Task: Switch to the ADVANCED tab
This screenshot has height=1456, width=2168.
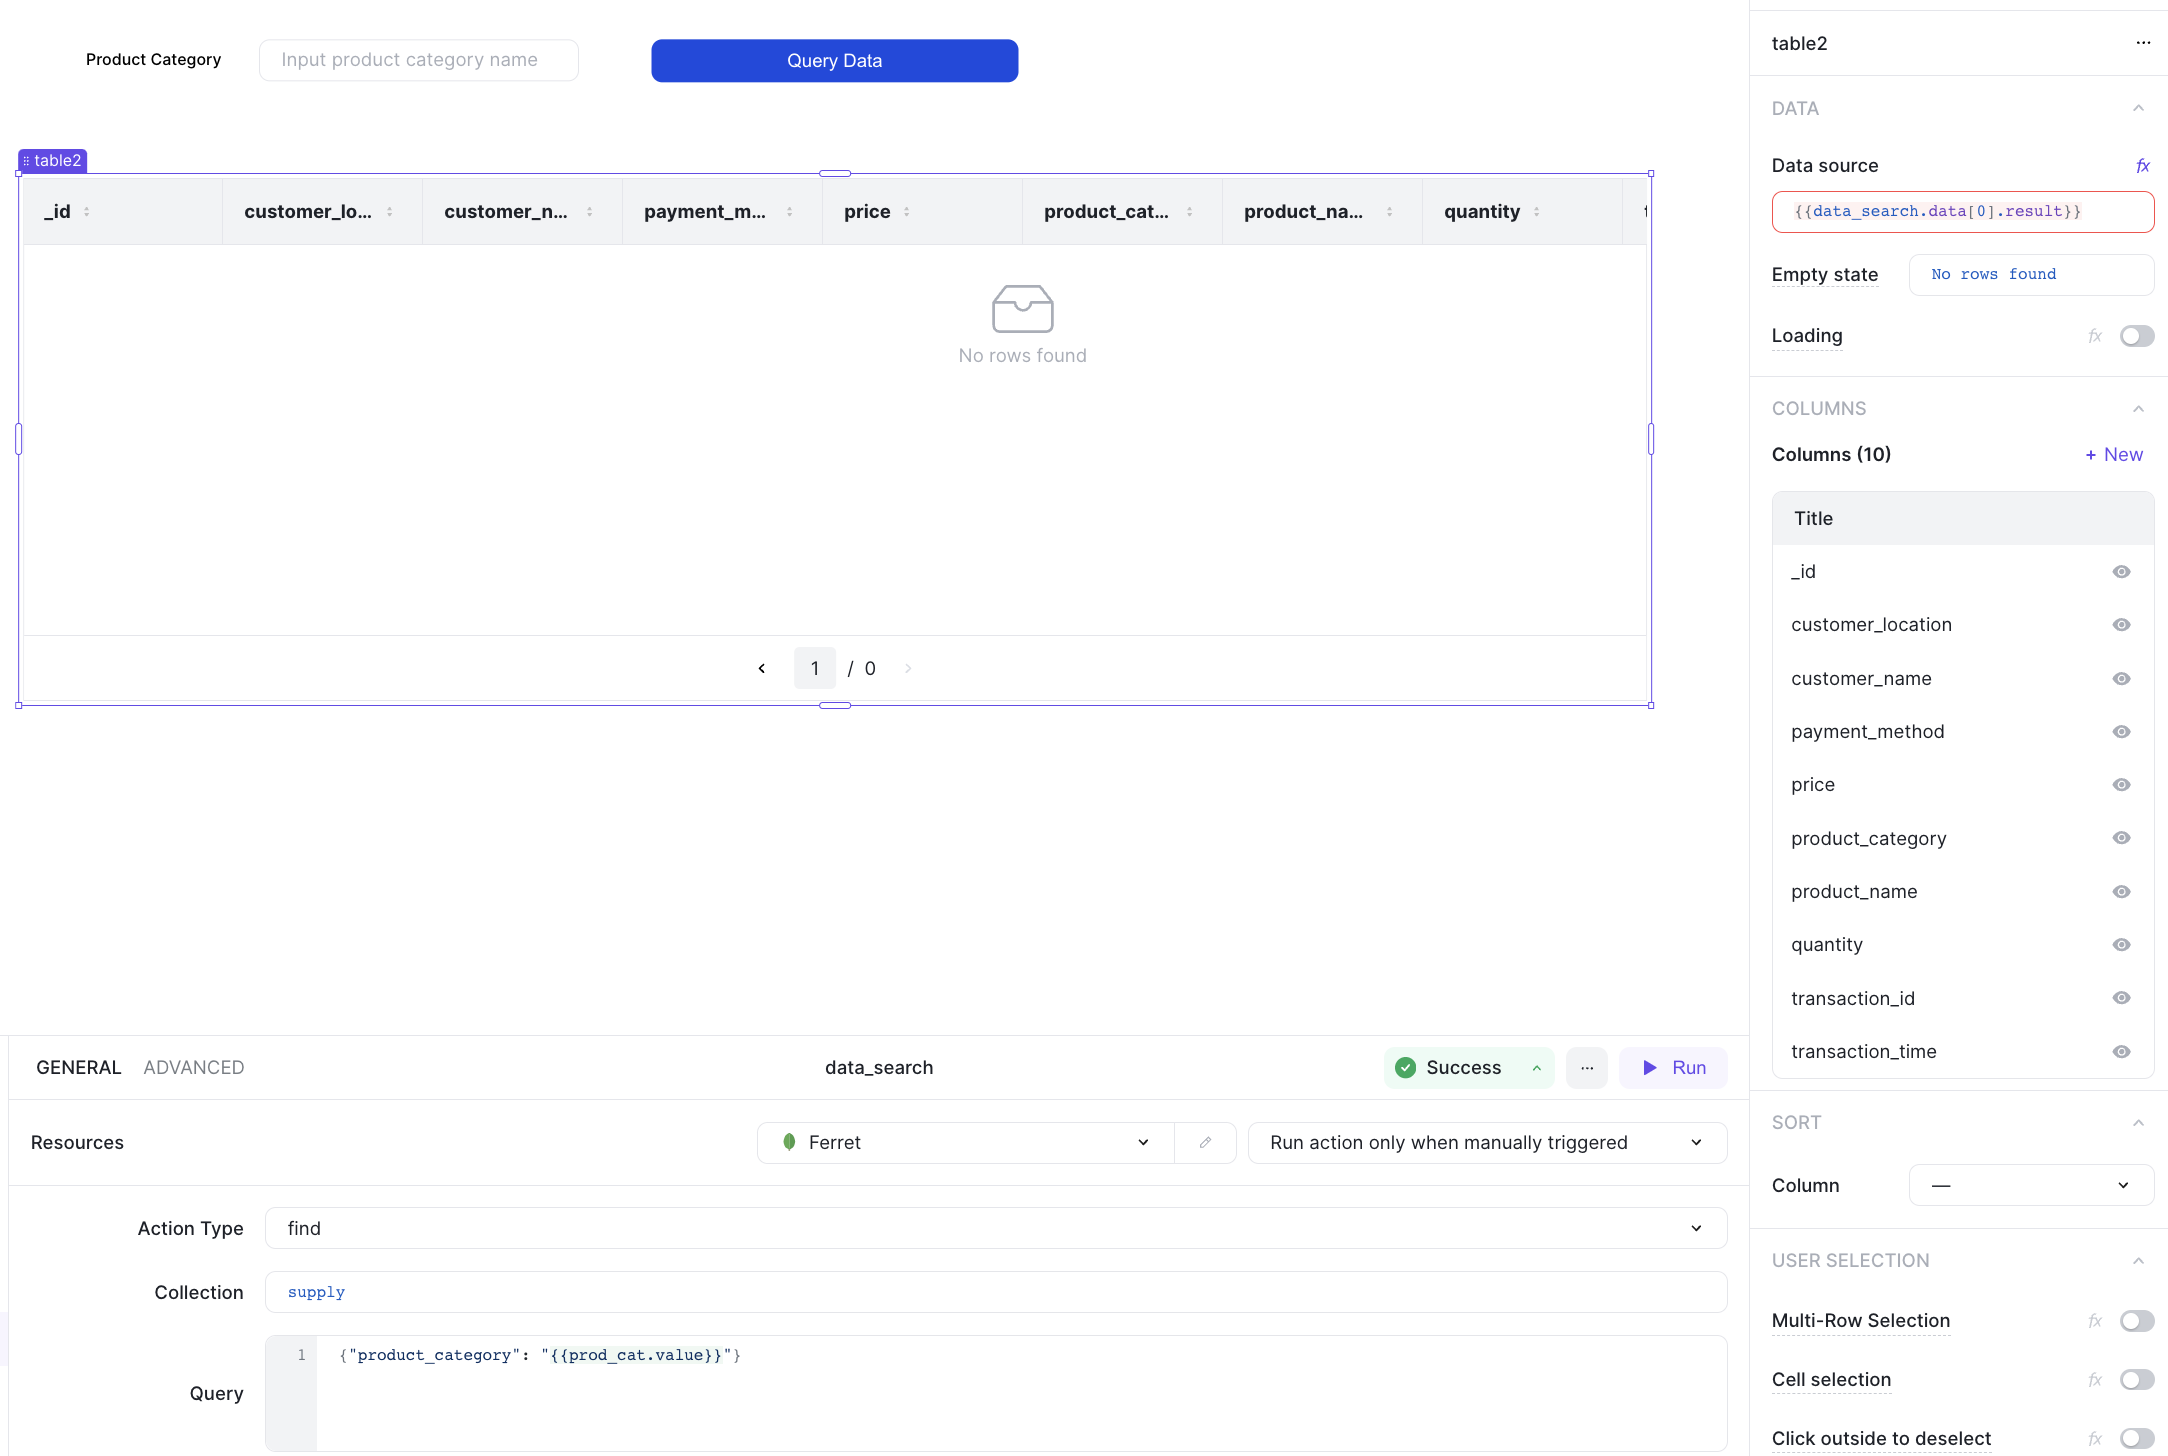Action: pos(193,1067)
